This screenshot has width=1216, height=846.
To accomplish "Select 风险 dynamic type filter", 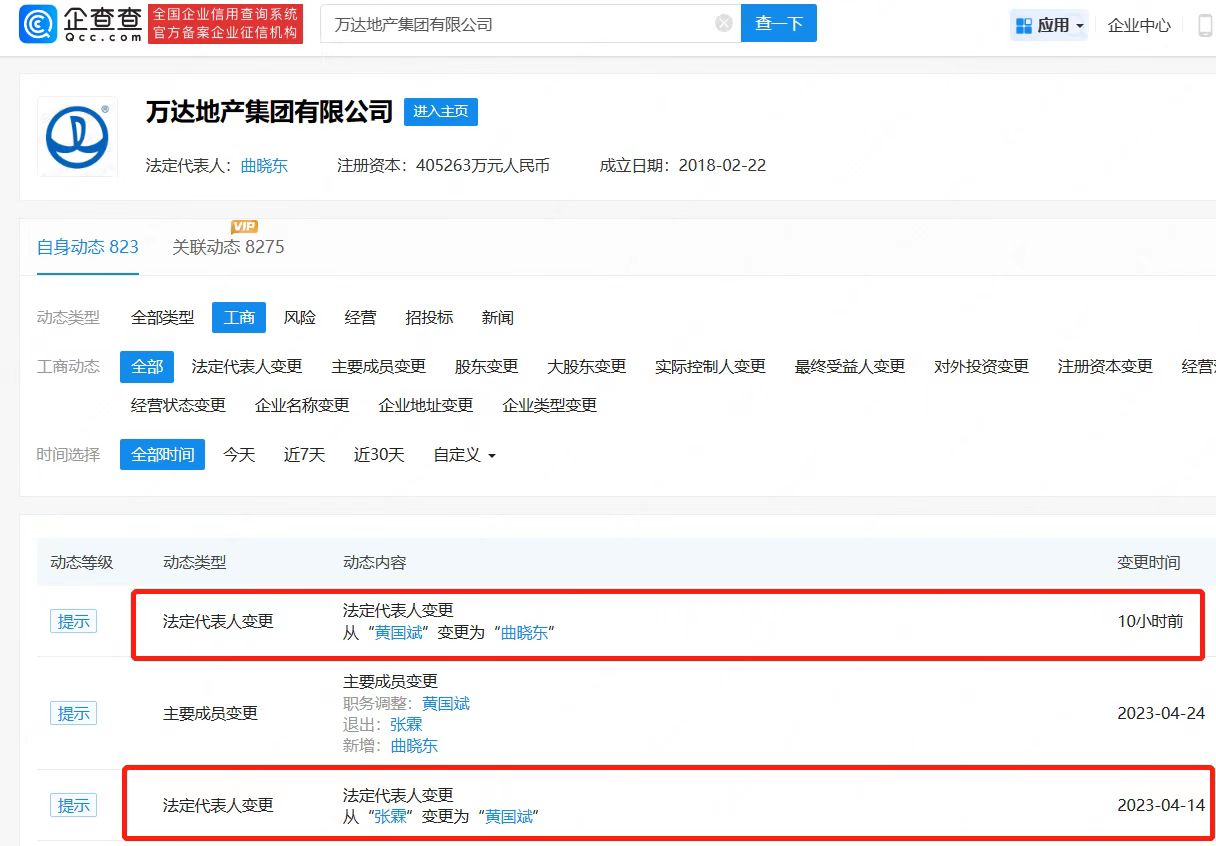I will click(x=300, y=318).
